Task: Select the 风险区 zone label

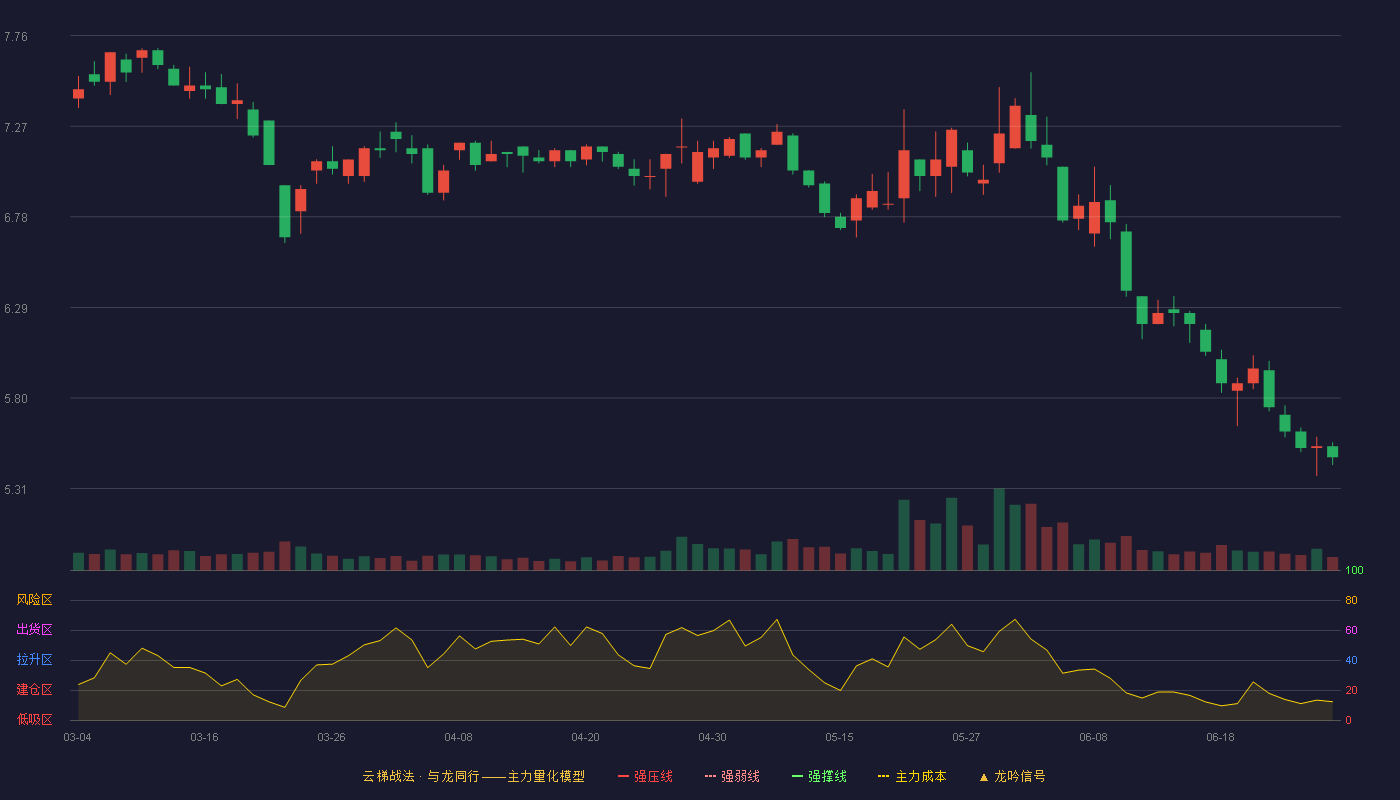Action: pos(34,600)
